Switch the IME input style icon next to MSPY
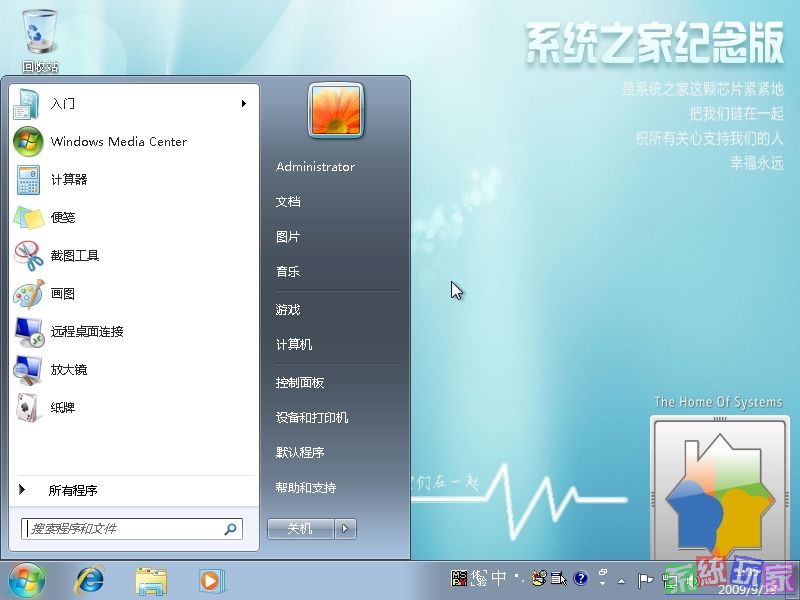800x600 pixels. coord(479,578)
